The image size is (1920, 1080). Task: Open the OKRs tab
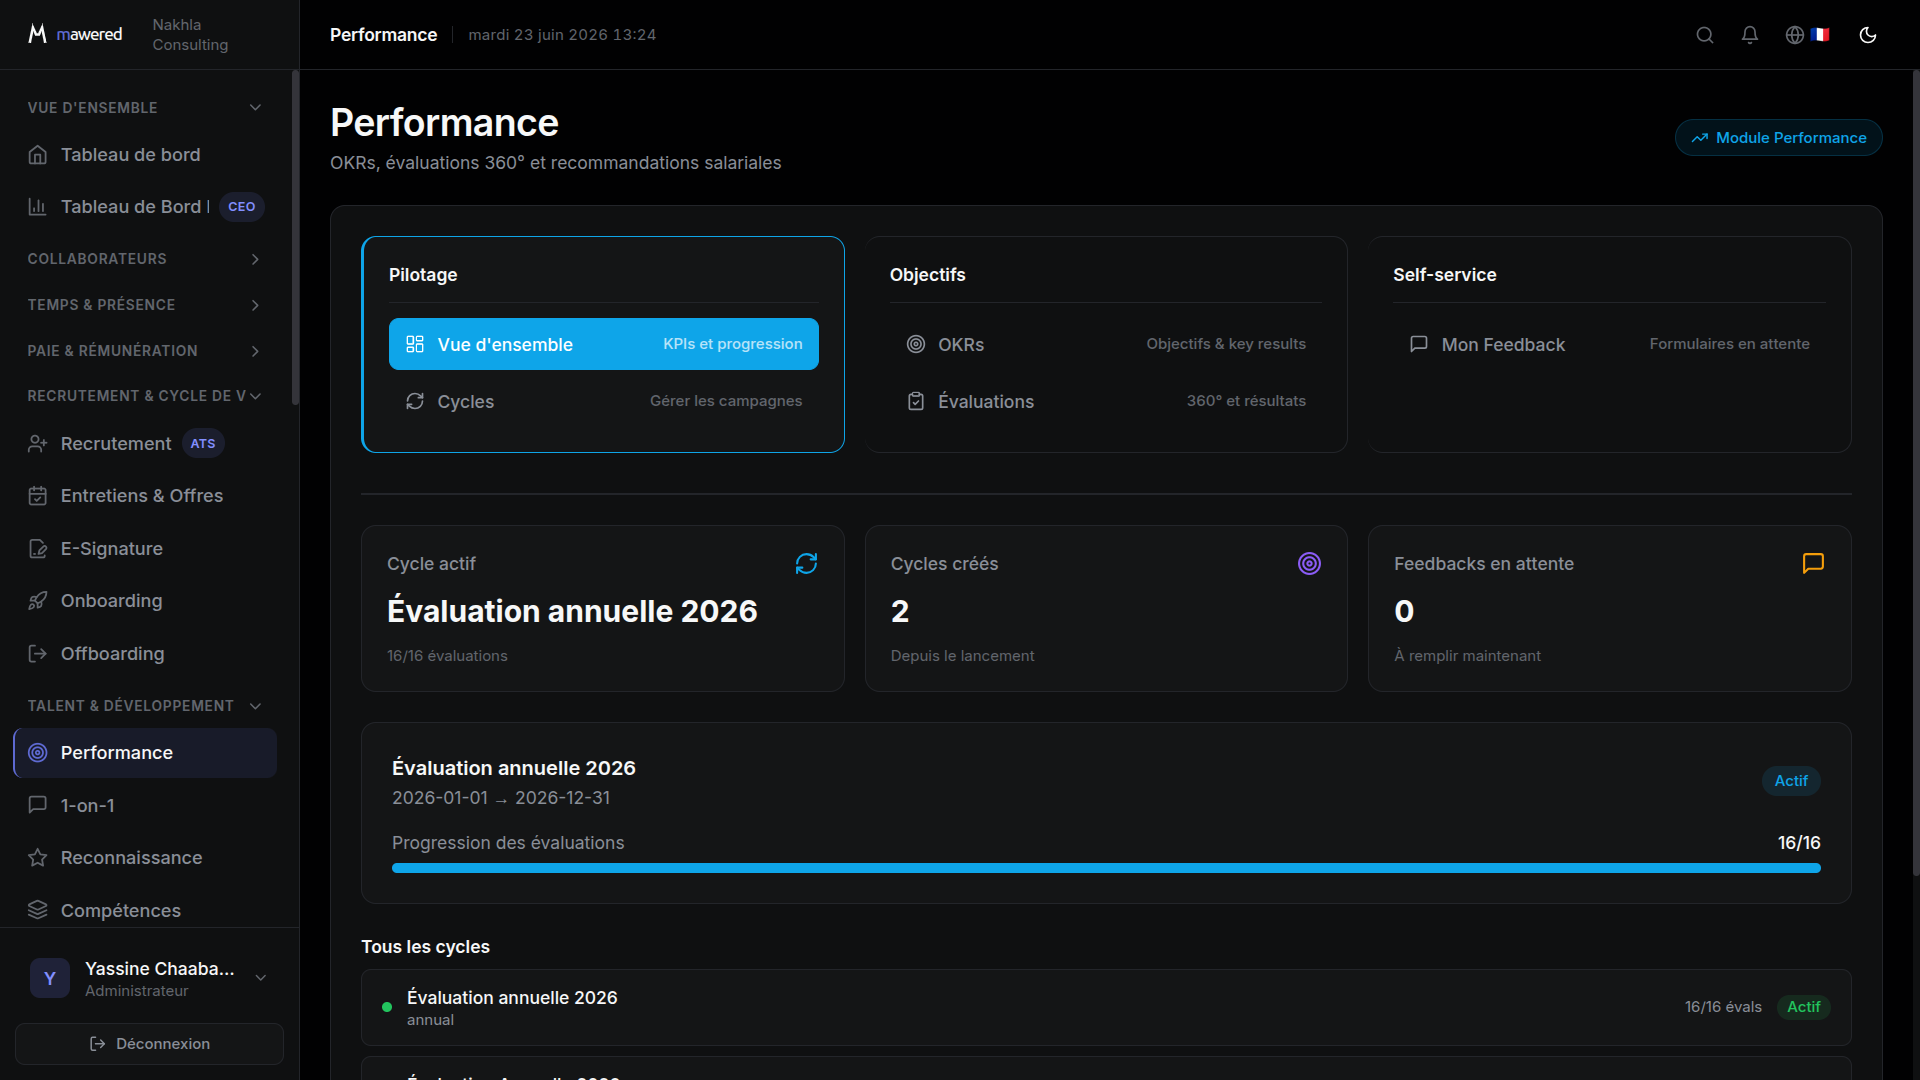point(1106,344)
